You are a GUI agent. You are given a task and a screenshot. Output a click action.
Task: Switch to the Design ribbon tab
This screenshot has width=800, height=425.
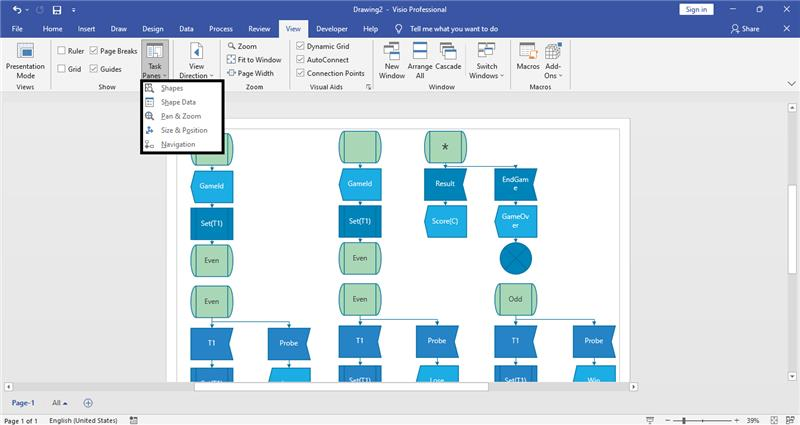(153, 29)
